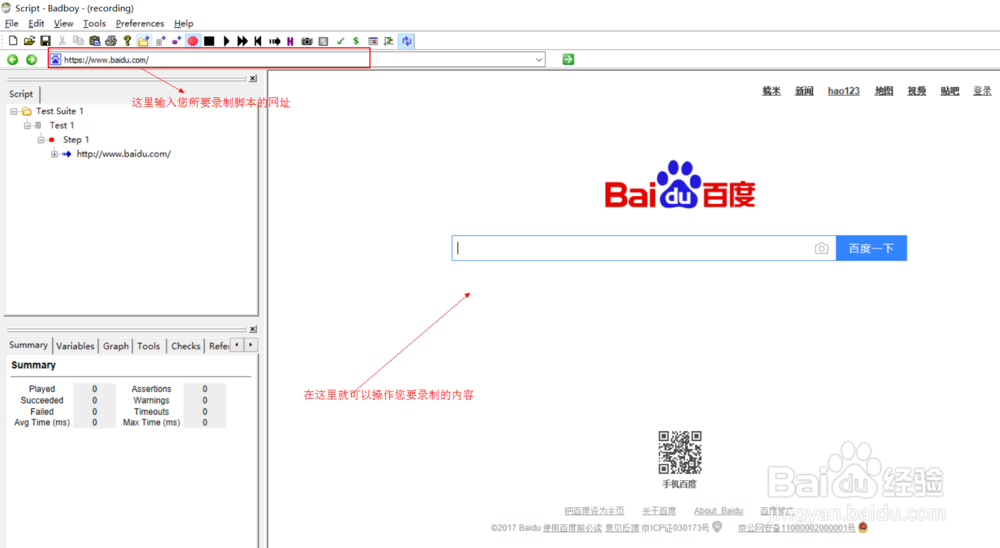Viewport: 1000px width, 548px height.
Task: Add new step with purple-dot icon
Action: tap(177, 41)
